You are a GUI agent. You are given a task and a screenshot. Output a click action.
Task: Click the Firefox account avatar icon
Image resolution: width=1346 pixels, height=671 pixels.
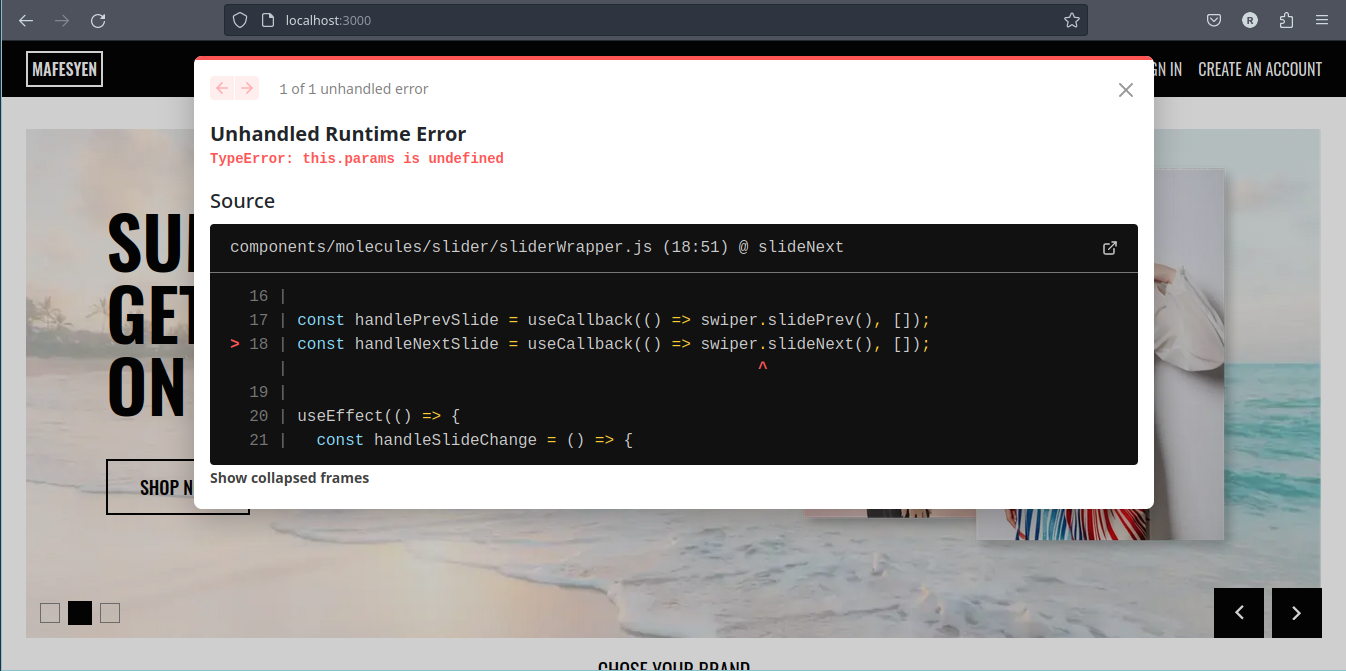click(1250, 20)
